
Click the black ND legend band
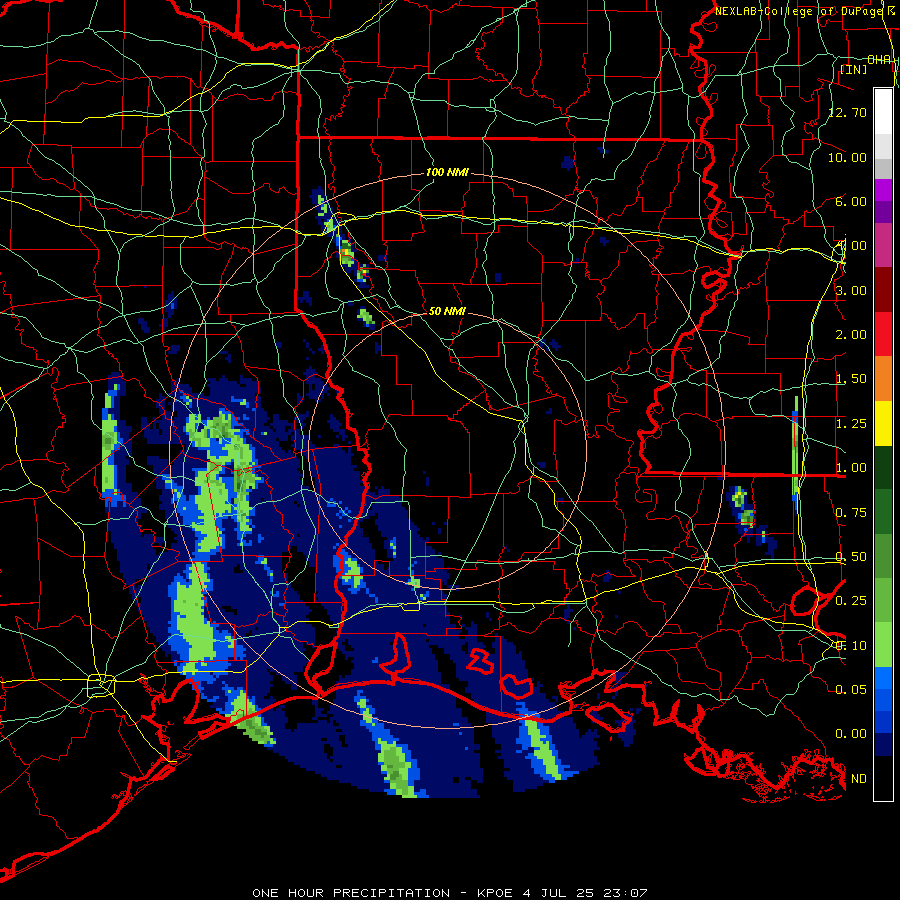[x=883, y=778]
